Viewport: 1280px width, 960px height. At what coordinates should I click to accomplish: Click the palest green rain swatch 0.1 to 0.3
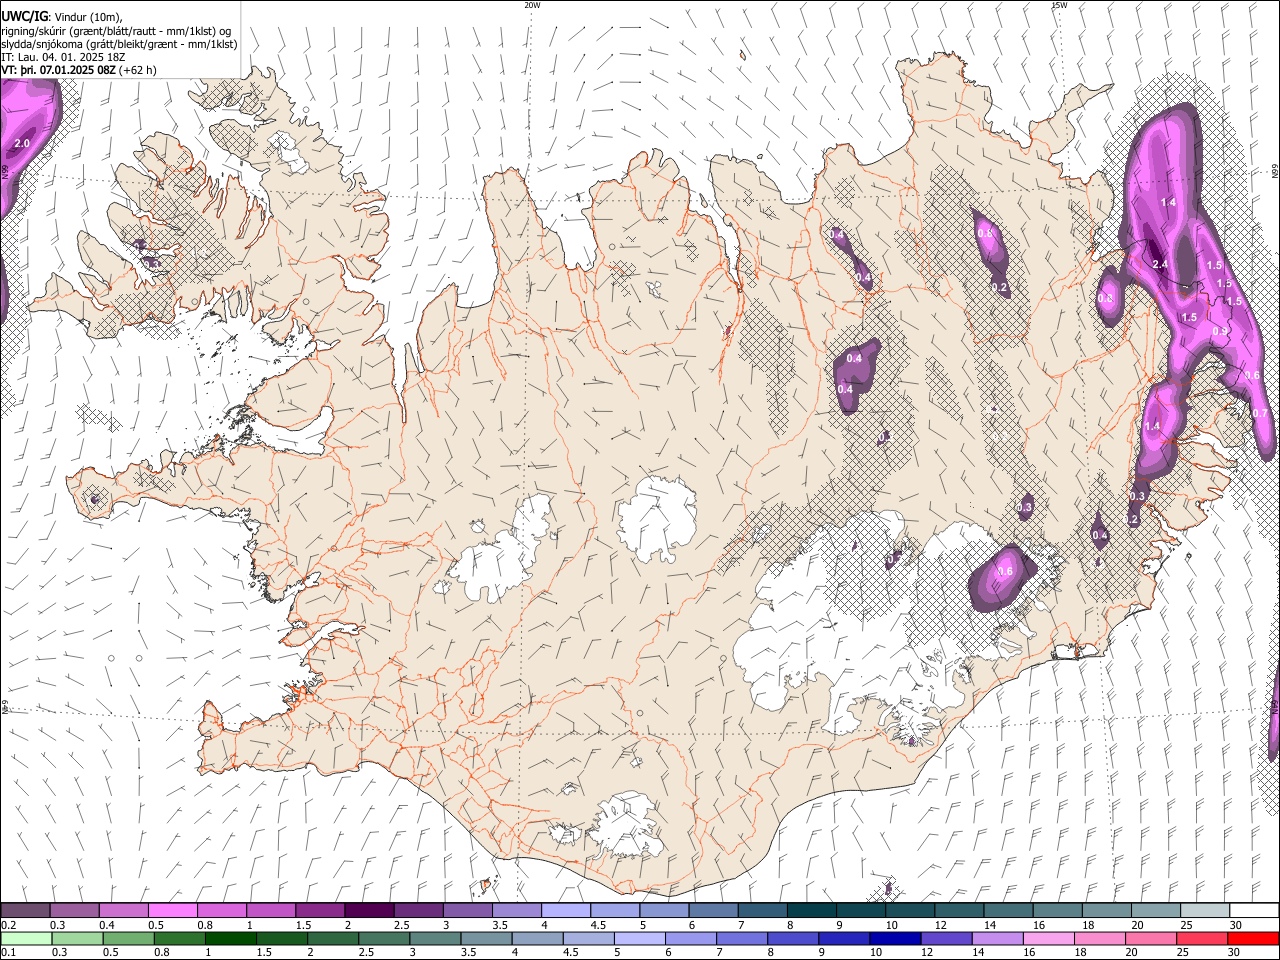pyautogui.click(x=26, y=938)
